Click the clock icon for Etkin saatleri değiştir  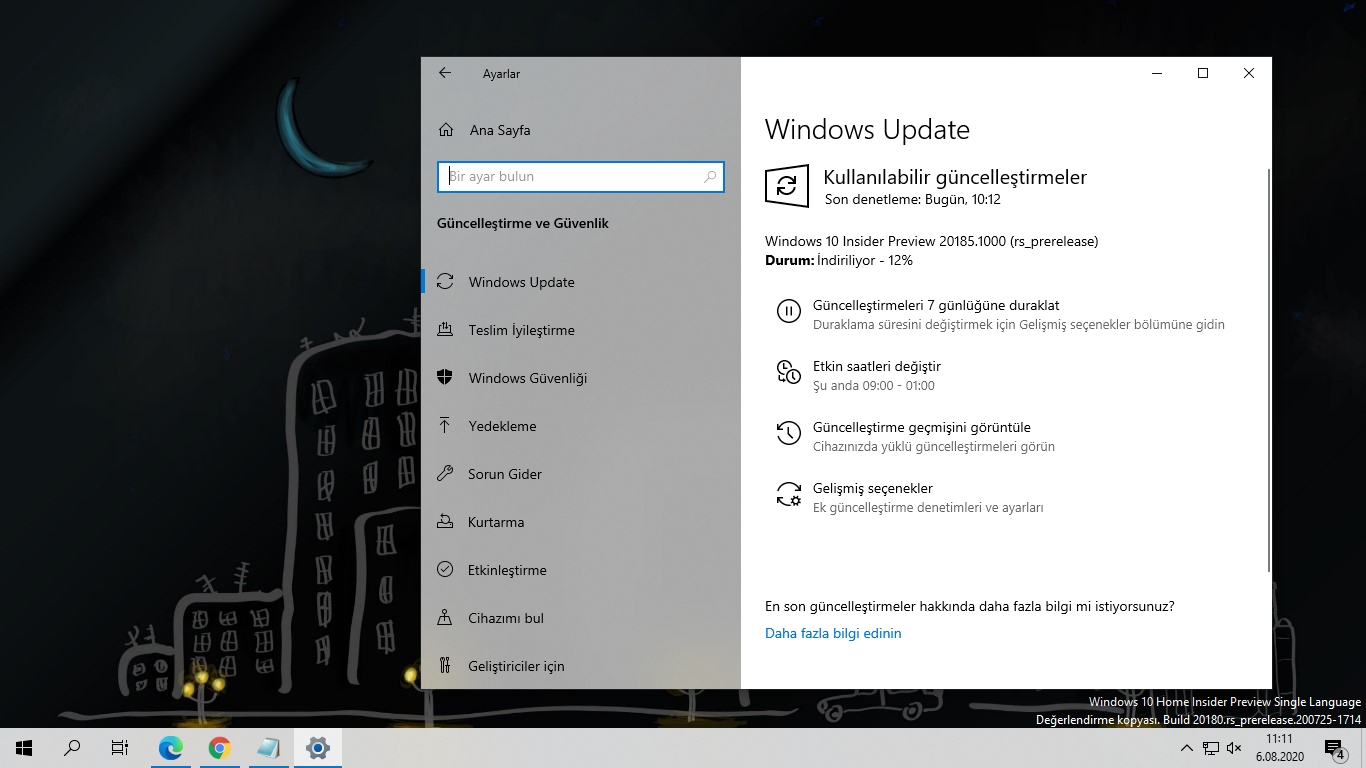point(788,372)
